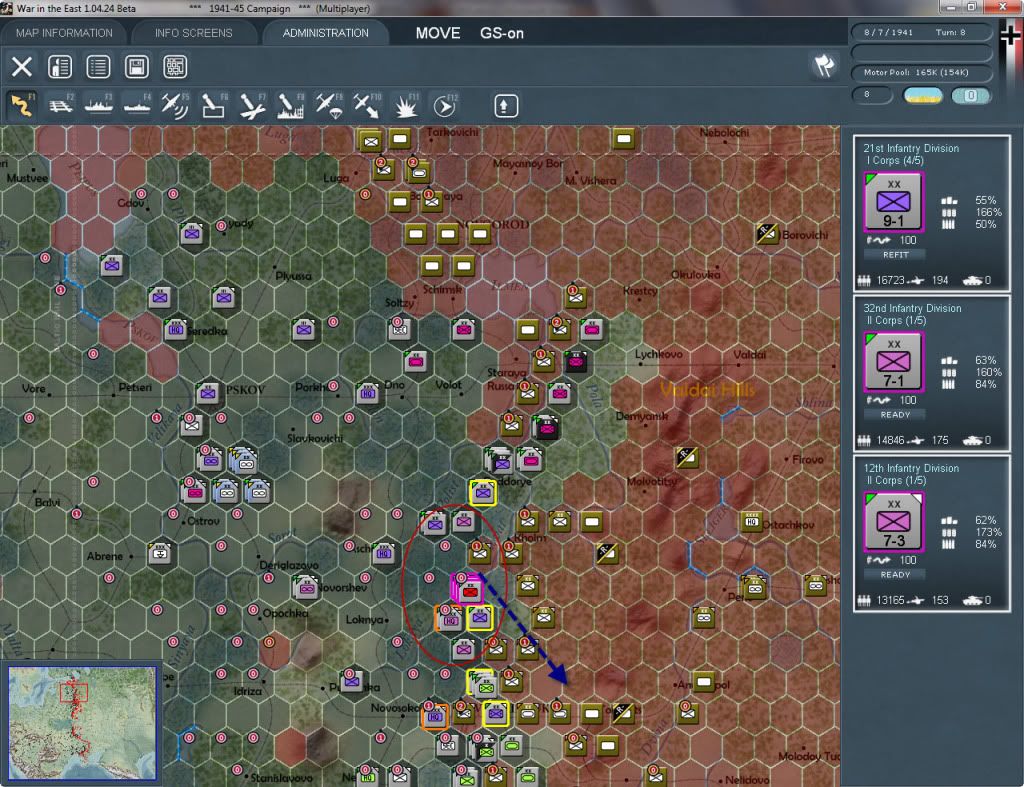The width and height of the screenshot is (1024, 787).
Task: Select the rail-marked unit beside Borovichi
Action: tap(767, 233)
